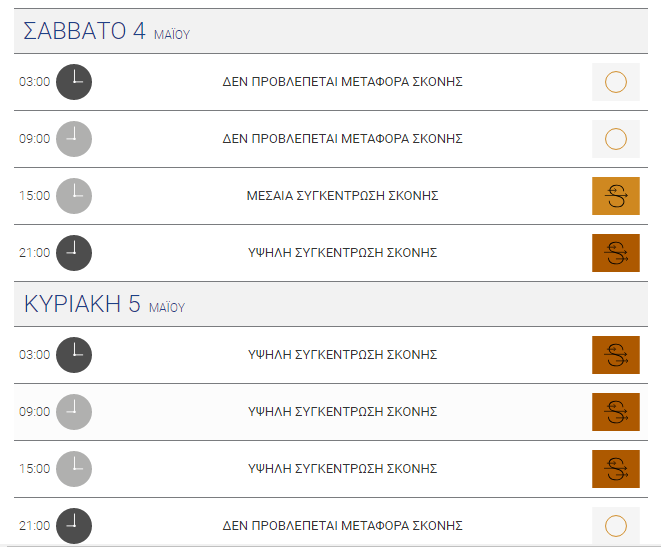Click the no-dust circle icon at Sunday 21:00
This screenshot has height=547, width=661.
pos(616,526)
